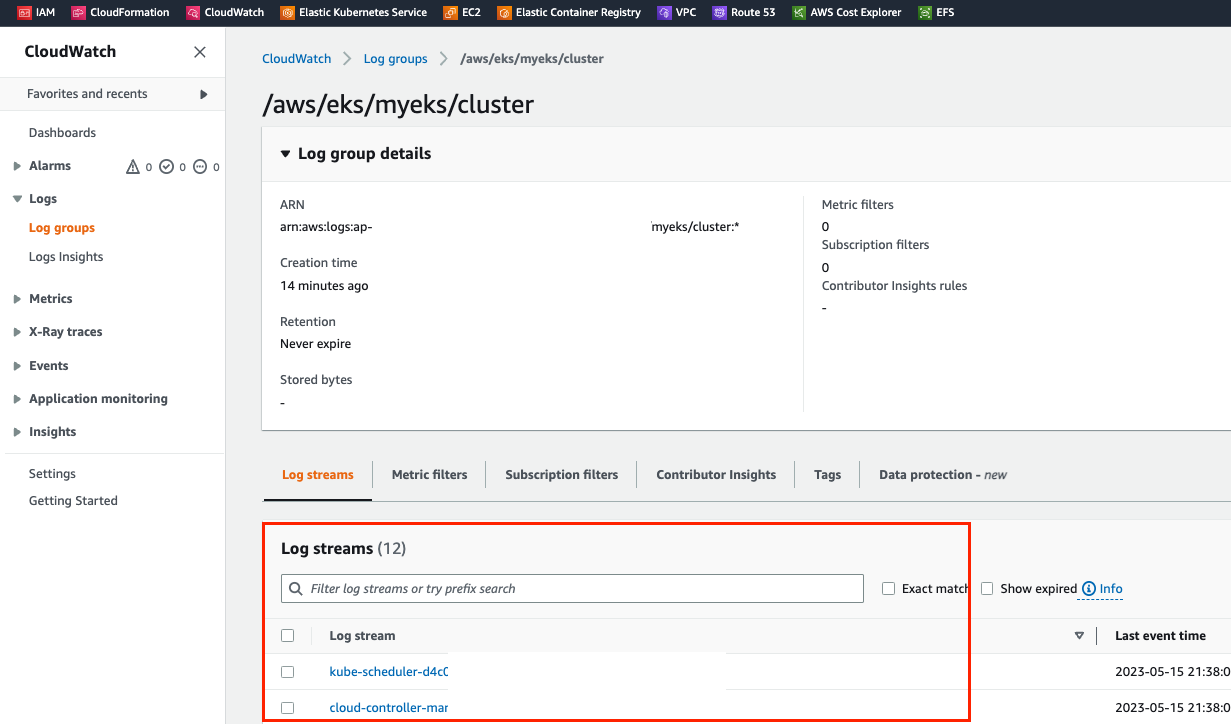Open the CloudFormation shortcut icon
This screenshot has width=1231, height=724.
click(78, 13)
